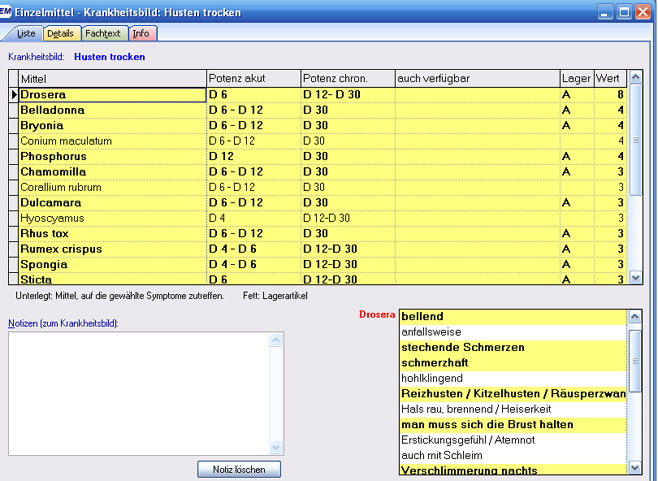Click the row pointer arrow beside Drosera
Screen dimensions: 658x481
point(14,94)
